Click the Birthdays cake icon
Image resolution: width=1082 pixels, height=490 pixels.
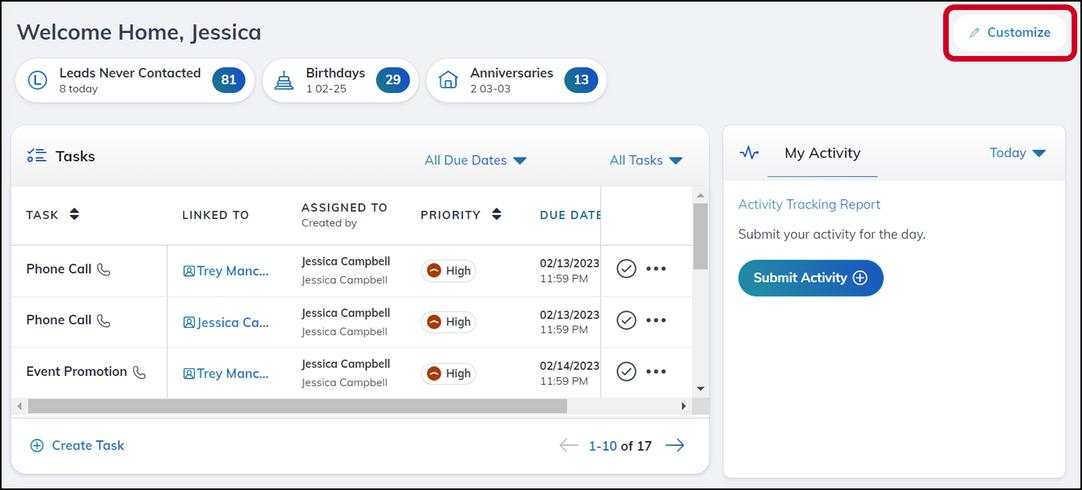click(284, 80)
